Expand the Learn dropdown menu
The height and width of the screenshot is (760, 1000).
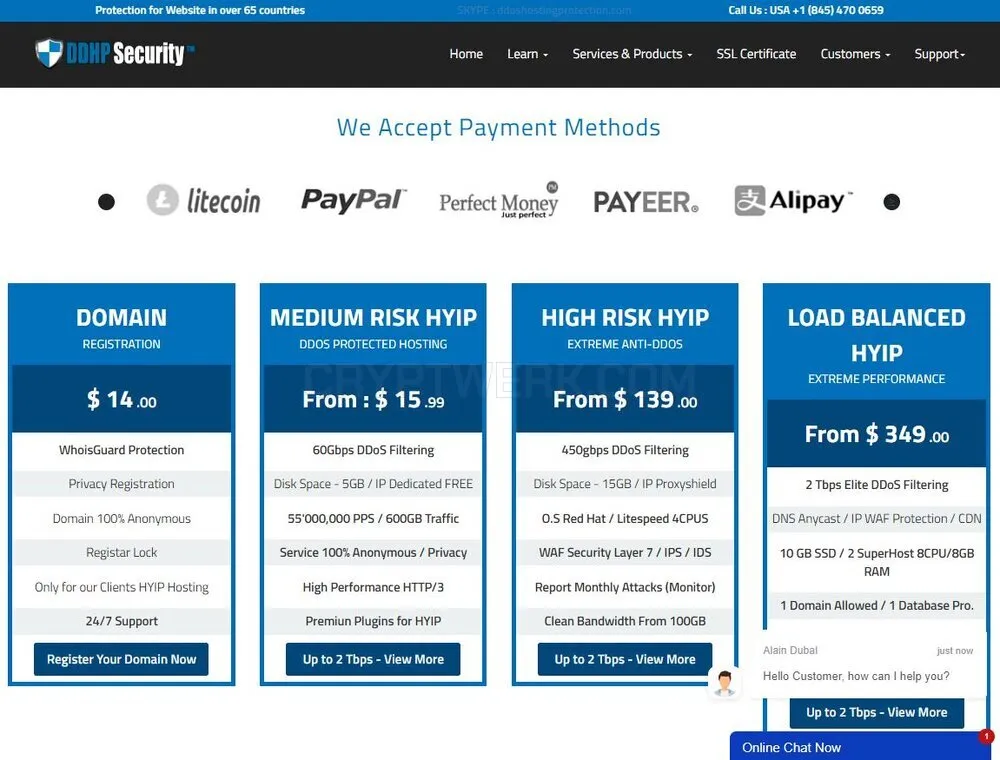(x=527, y=54)
